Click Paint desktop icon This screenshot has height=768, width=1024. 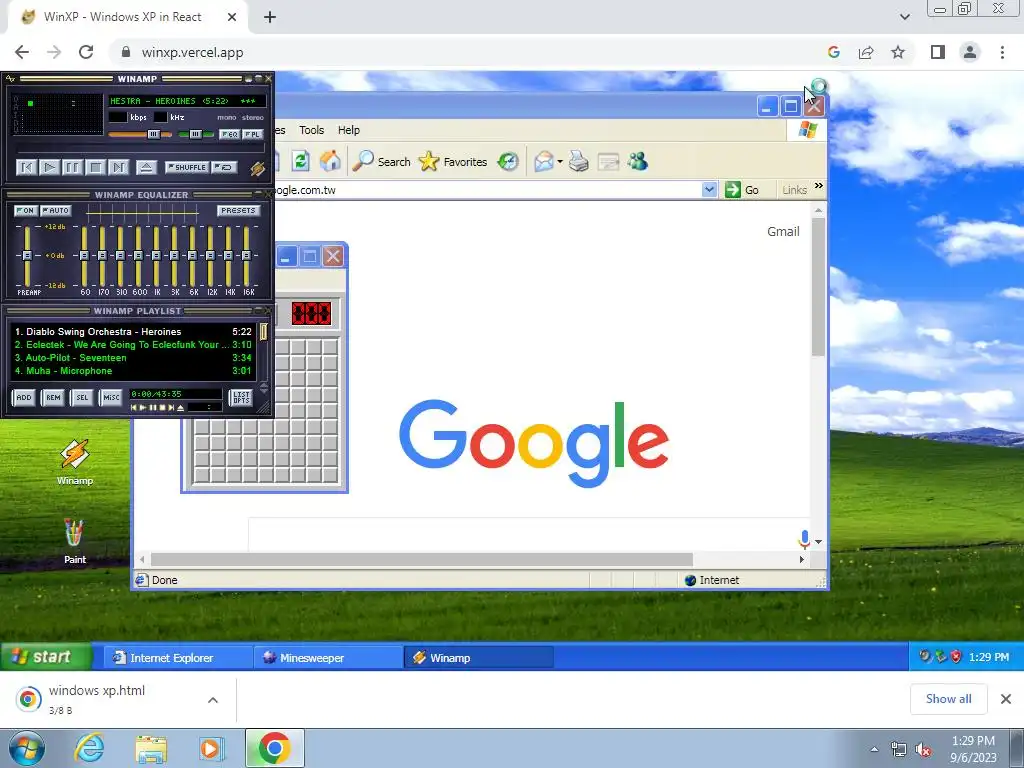click(x=74, y=541)
